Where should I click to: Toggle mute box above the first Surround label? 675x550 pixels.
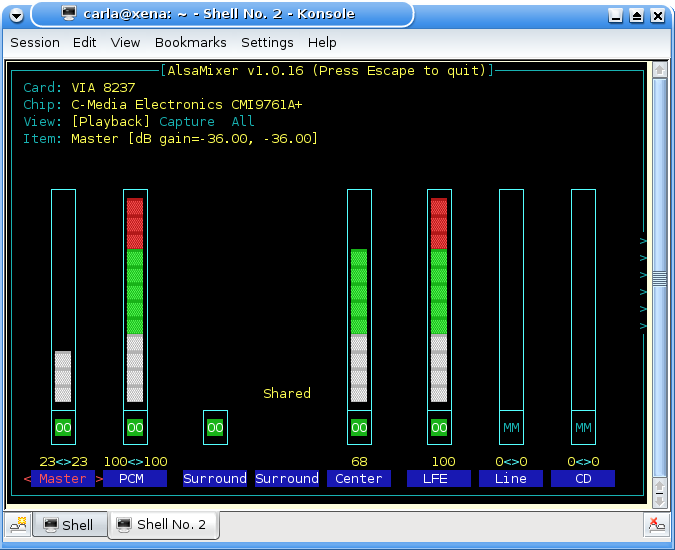(215, 427)
